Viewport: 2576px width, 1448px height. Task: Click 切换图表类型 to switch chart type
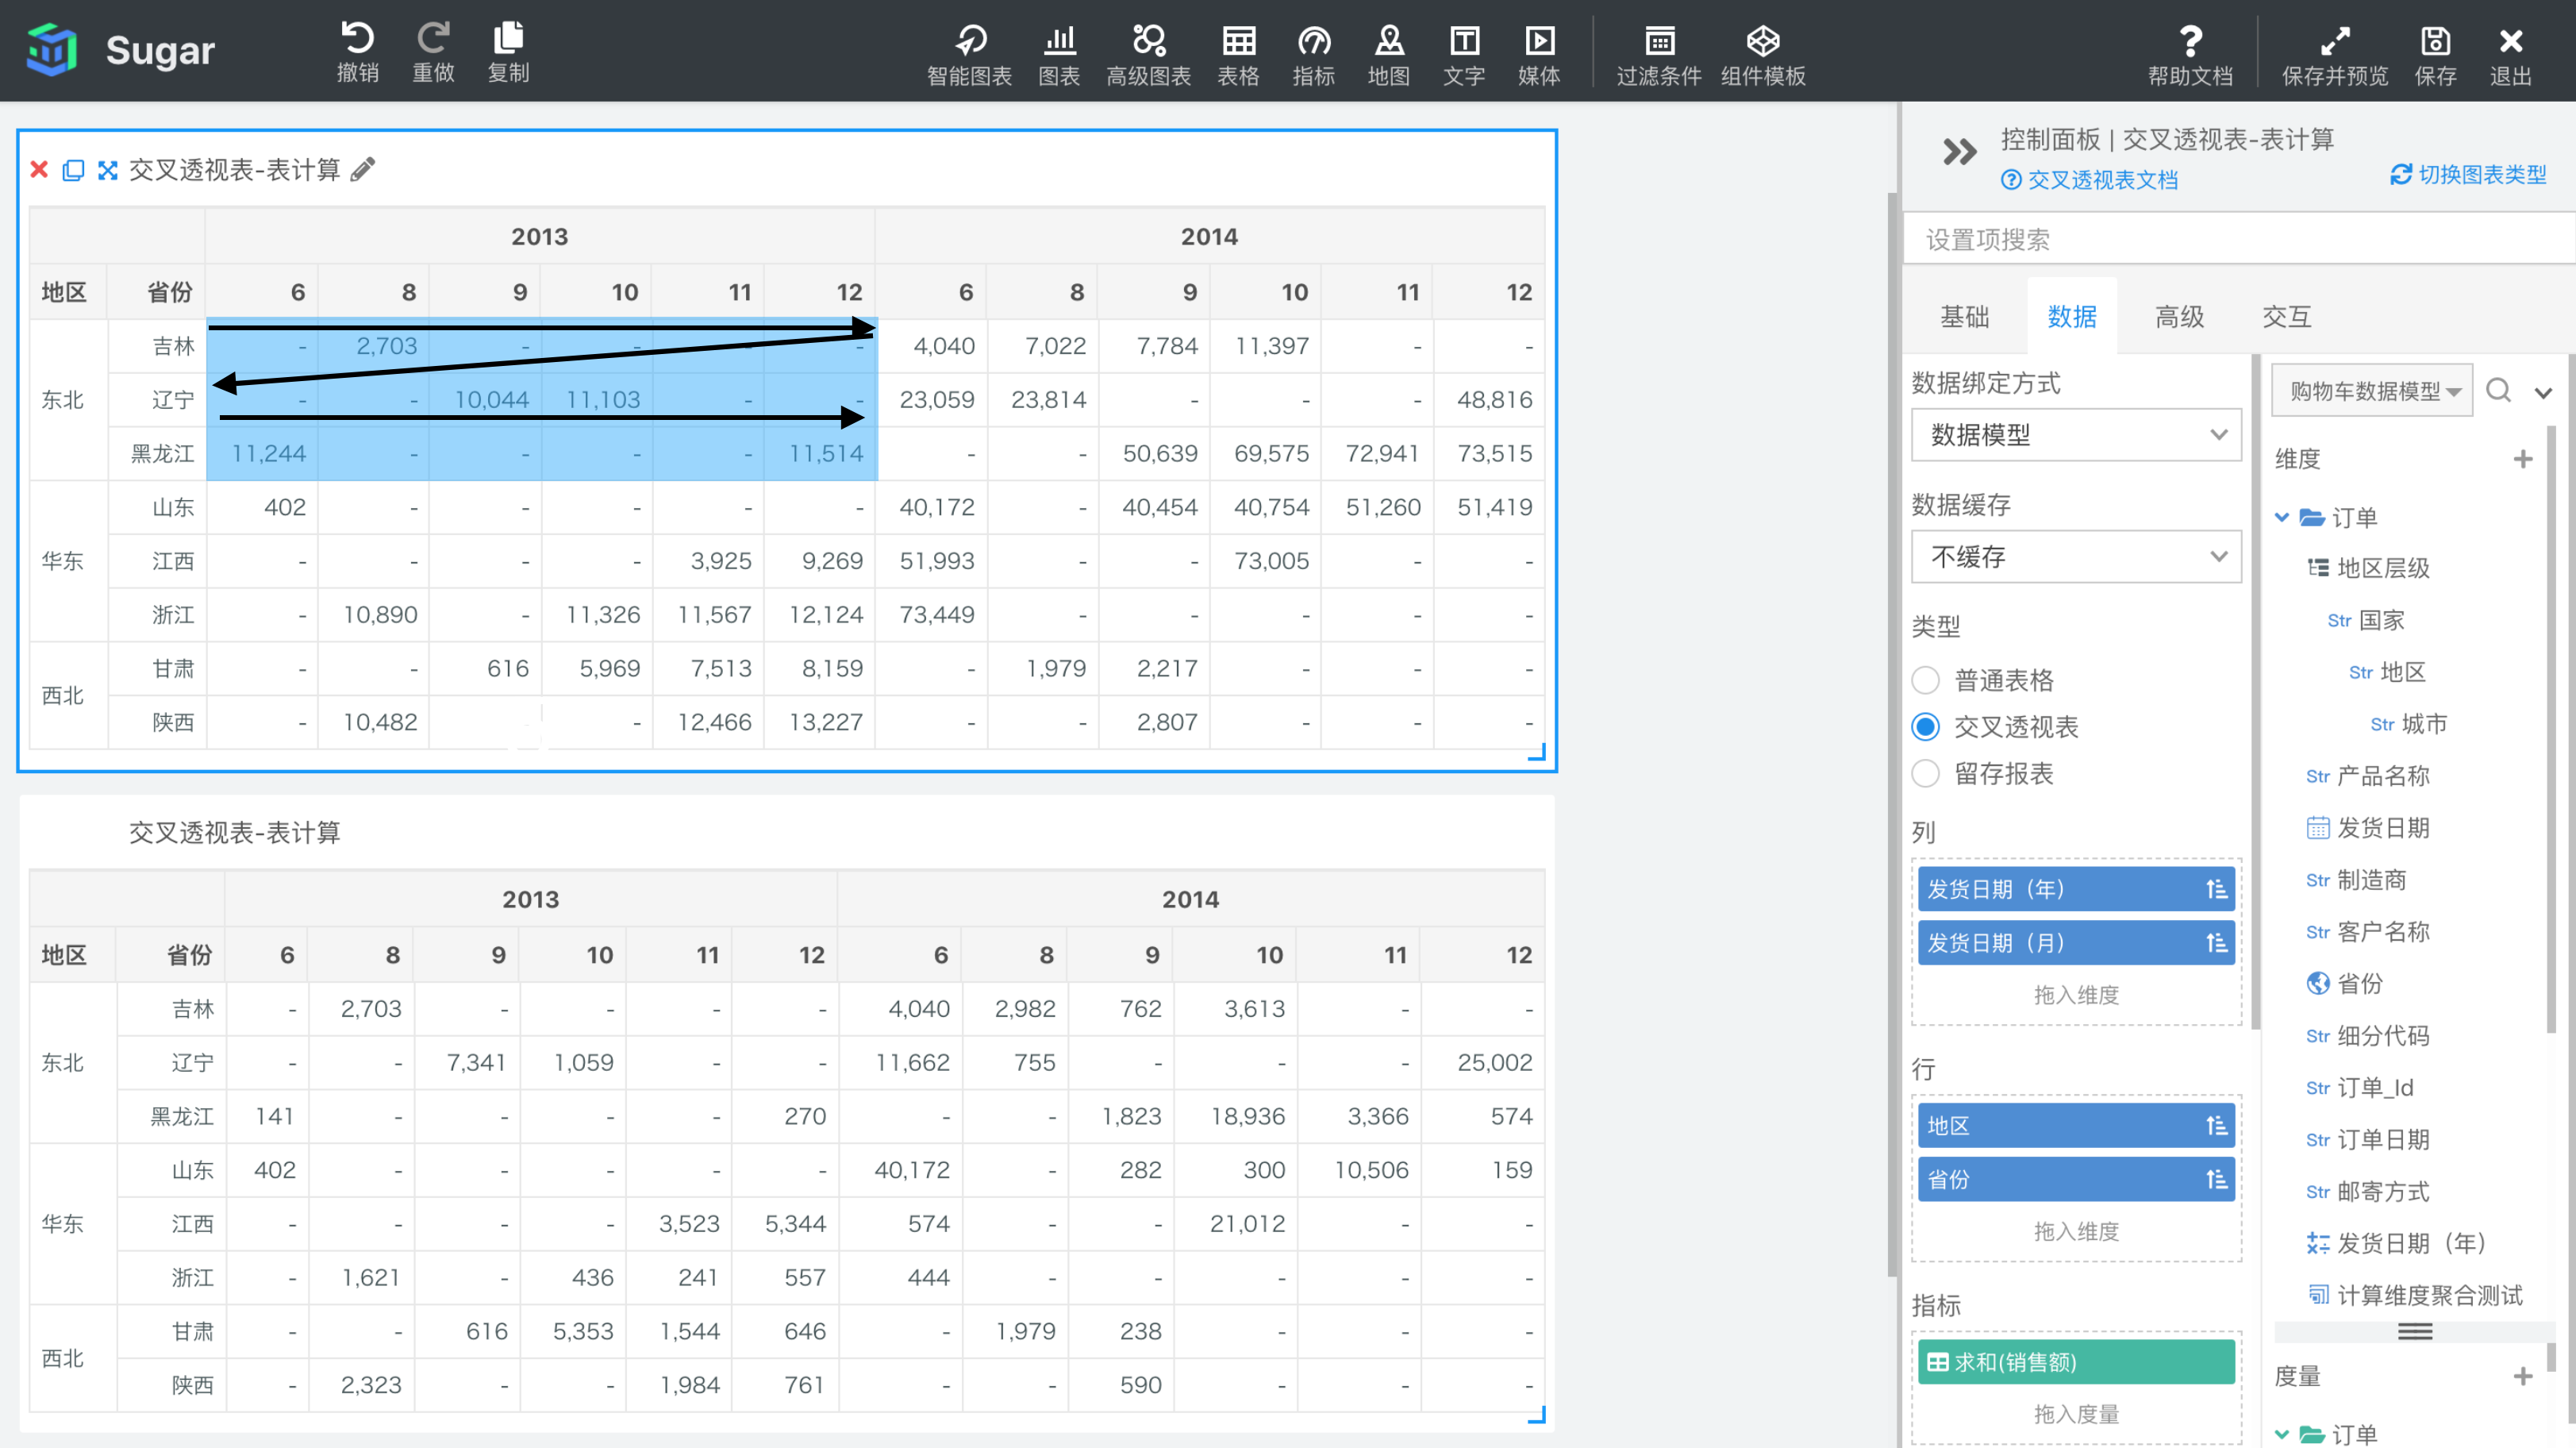pyautogui.click(x=2468, y=175)
